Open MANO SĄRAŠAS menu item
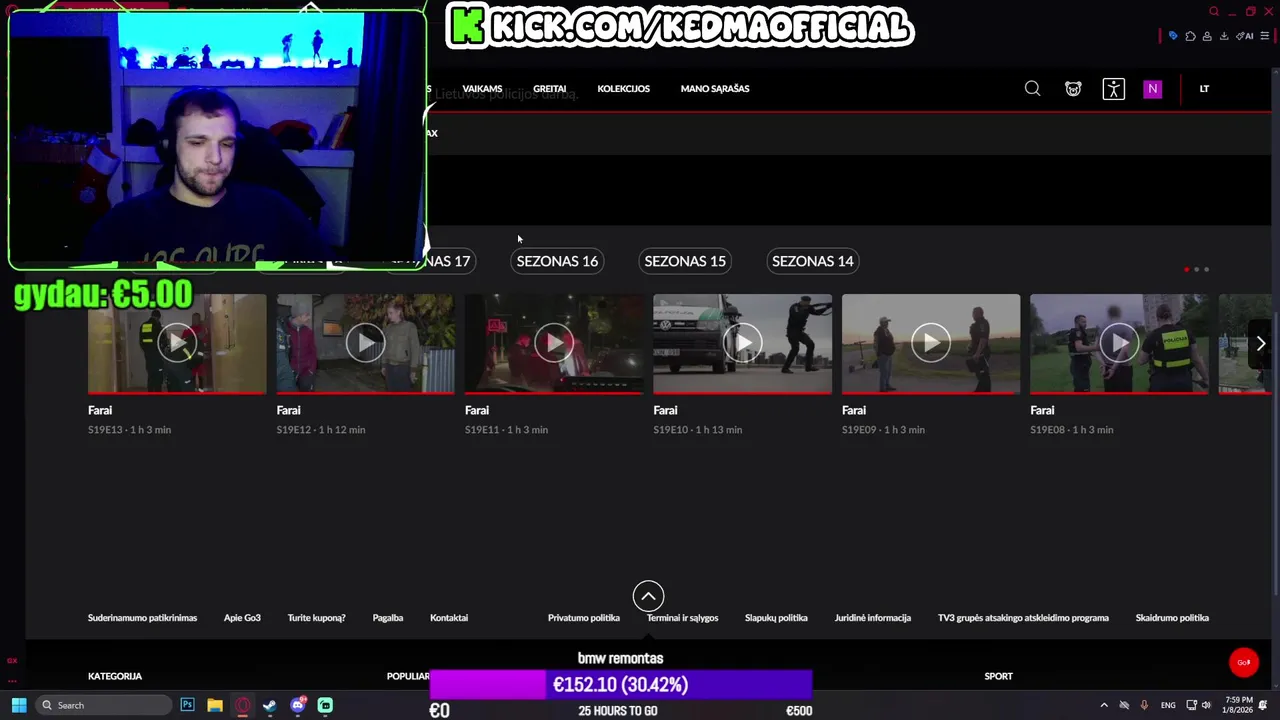This screenshot has width=1280, height=720. coord(715,89)
